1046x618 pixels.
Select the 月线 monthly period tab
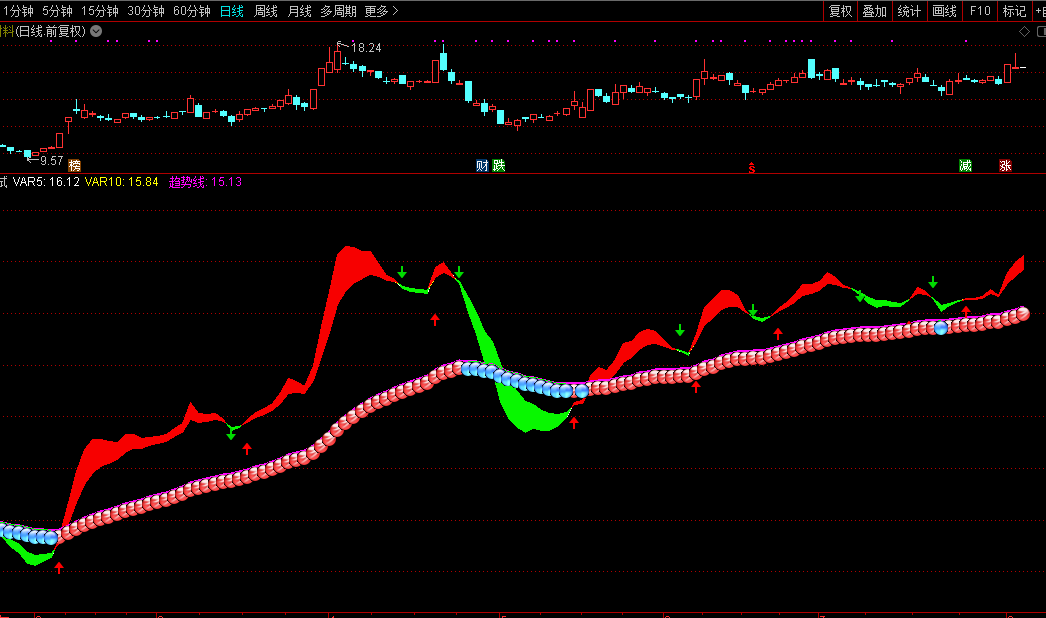(x=299, y=11)
